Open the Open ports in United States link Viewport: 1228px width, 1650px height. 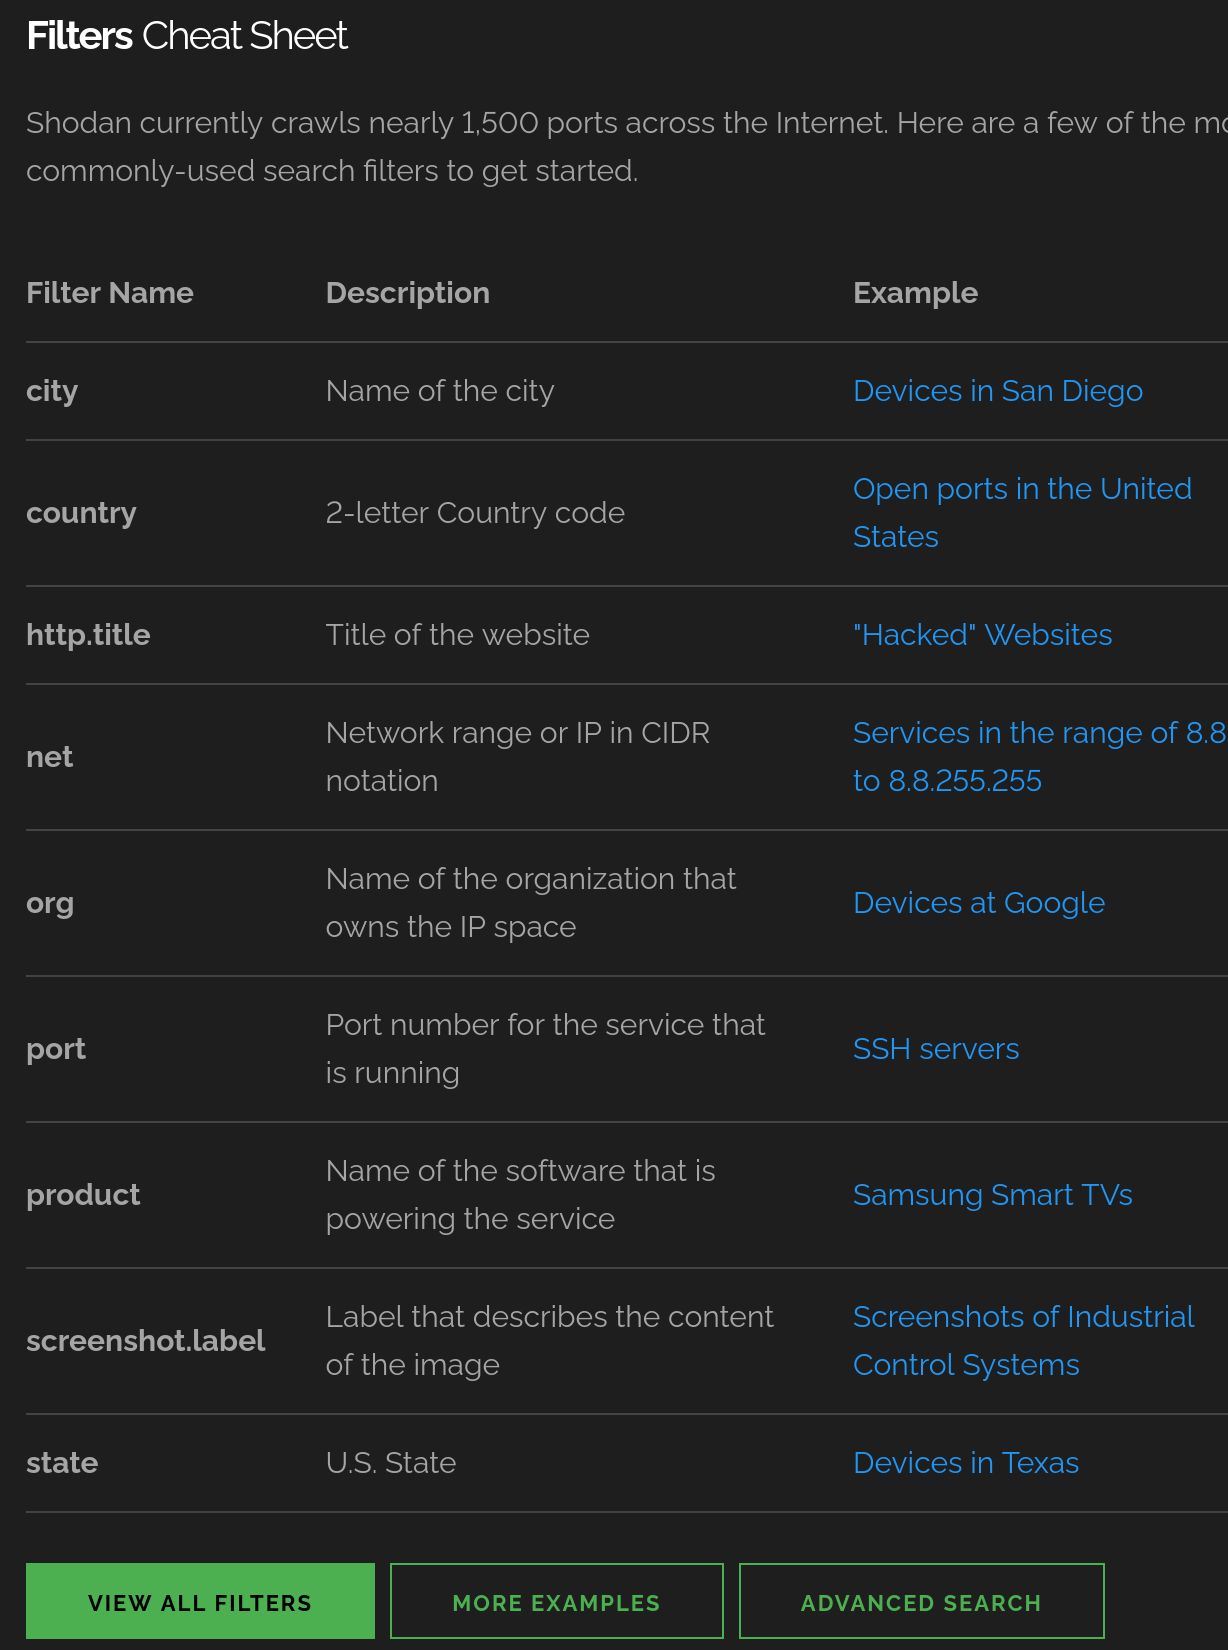point(1022,513)
